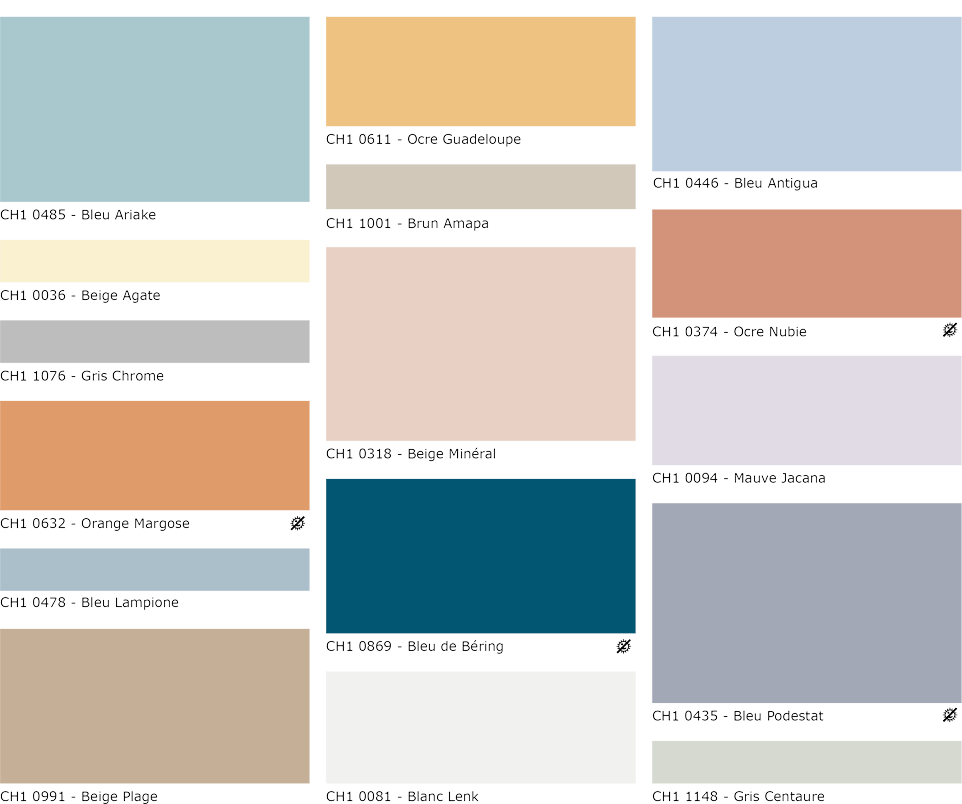
Task: Choose the Bleu Antigua color swatch
Action: click(807, 94)
